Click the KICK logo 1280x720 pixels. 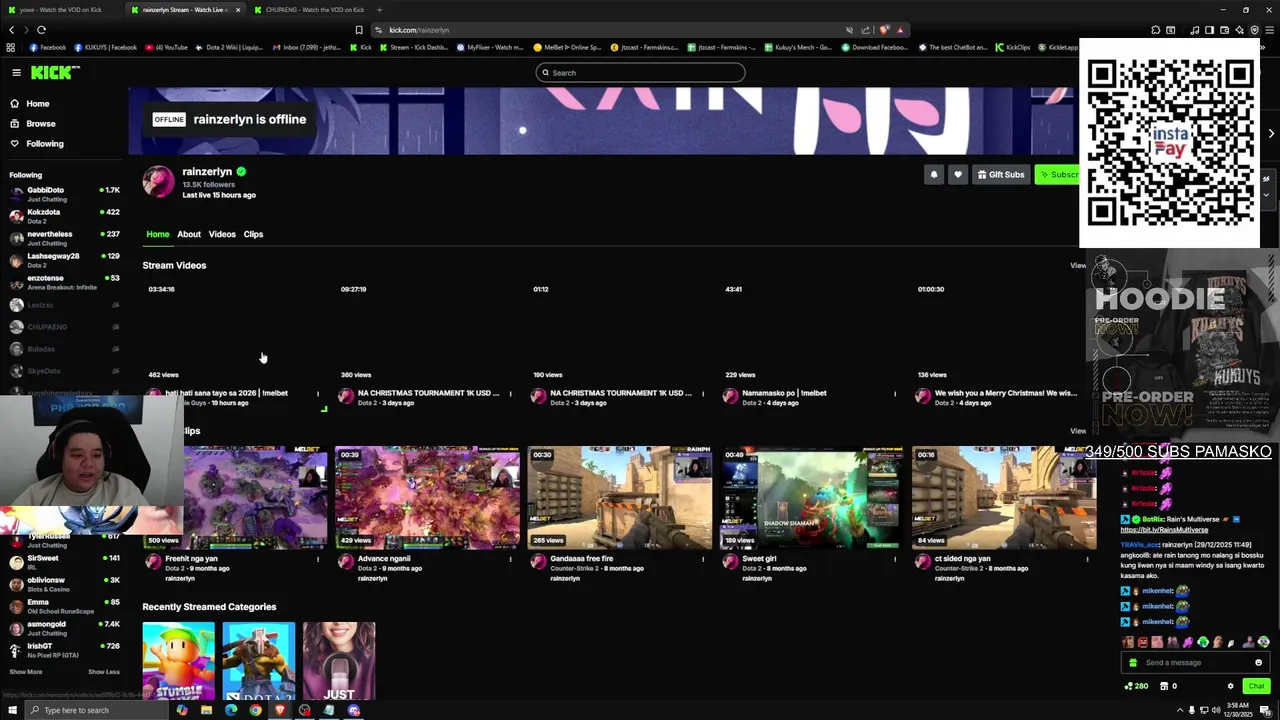point(54,72)
